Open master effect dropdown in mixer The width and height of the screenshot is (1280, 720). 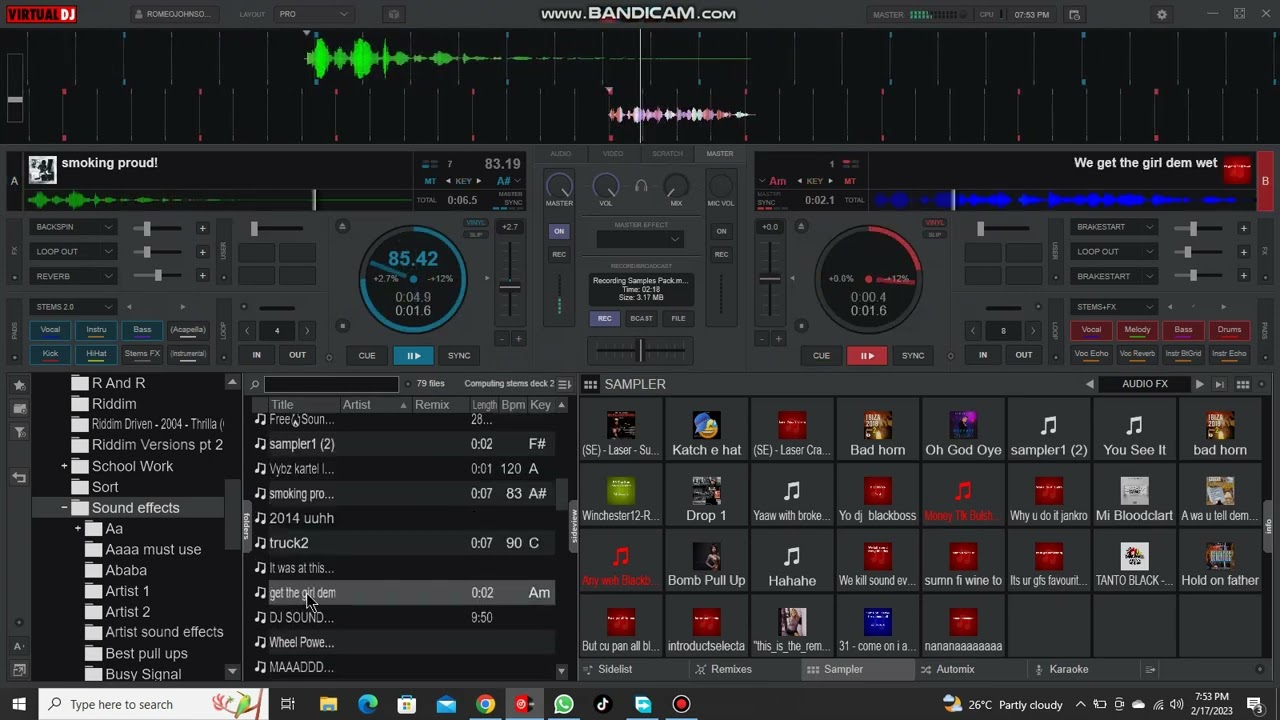click(640, 240)
